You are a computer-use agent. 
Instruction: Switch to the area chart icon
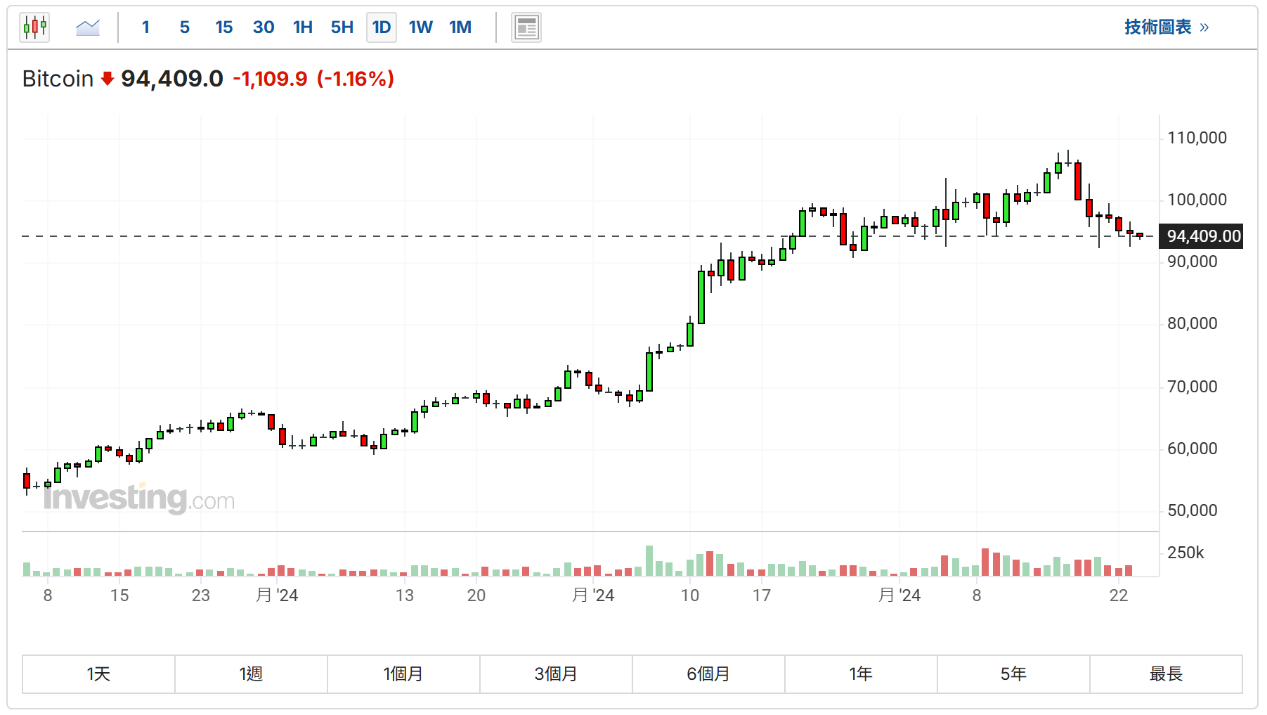click(x=88, y=27)
